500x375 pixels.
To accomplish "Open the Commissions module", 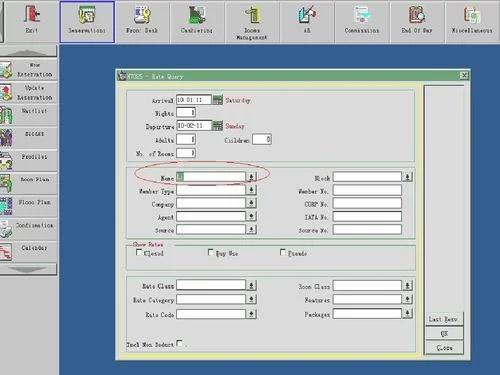I will coord(362,22).
